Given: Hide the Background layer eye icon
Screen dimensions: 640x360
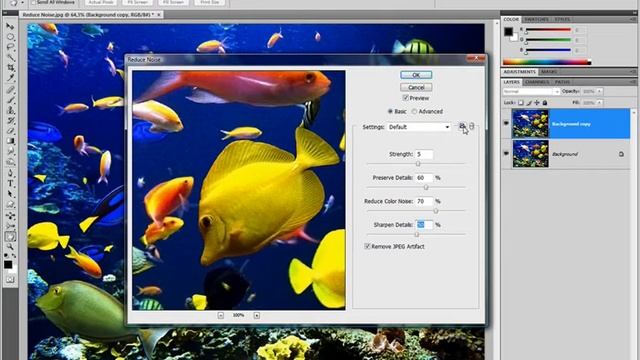Looking at the screenshot, I should click(x=506, y=154).
